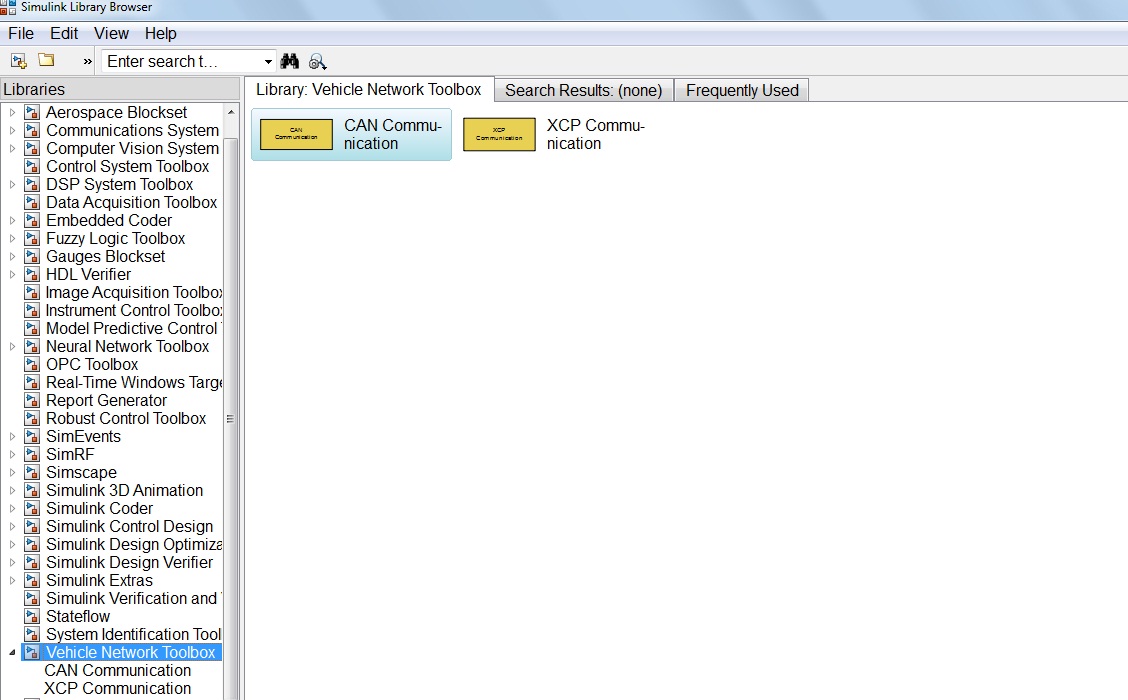The width and height of the screenshot is (1128, 700).
Task: Collapse the Vehicle Network Toolbox node
Action: (13, 653)
